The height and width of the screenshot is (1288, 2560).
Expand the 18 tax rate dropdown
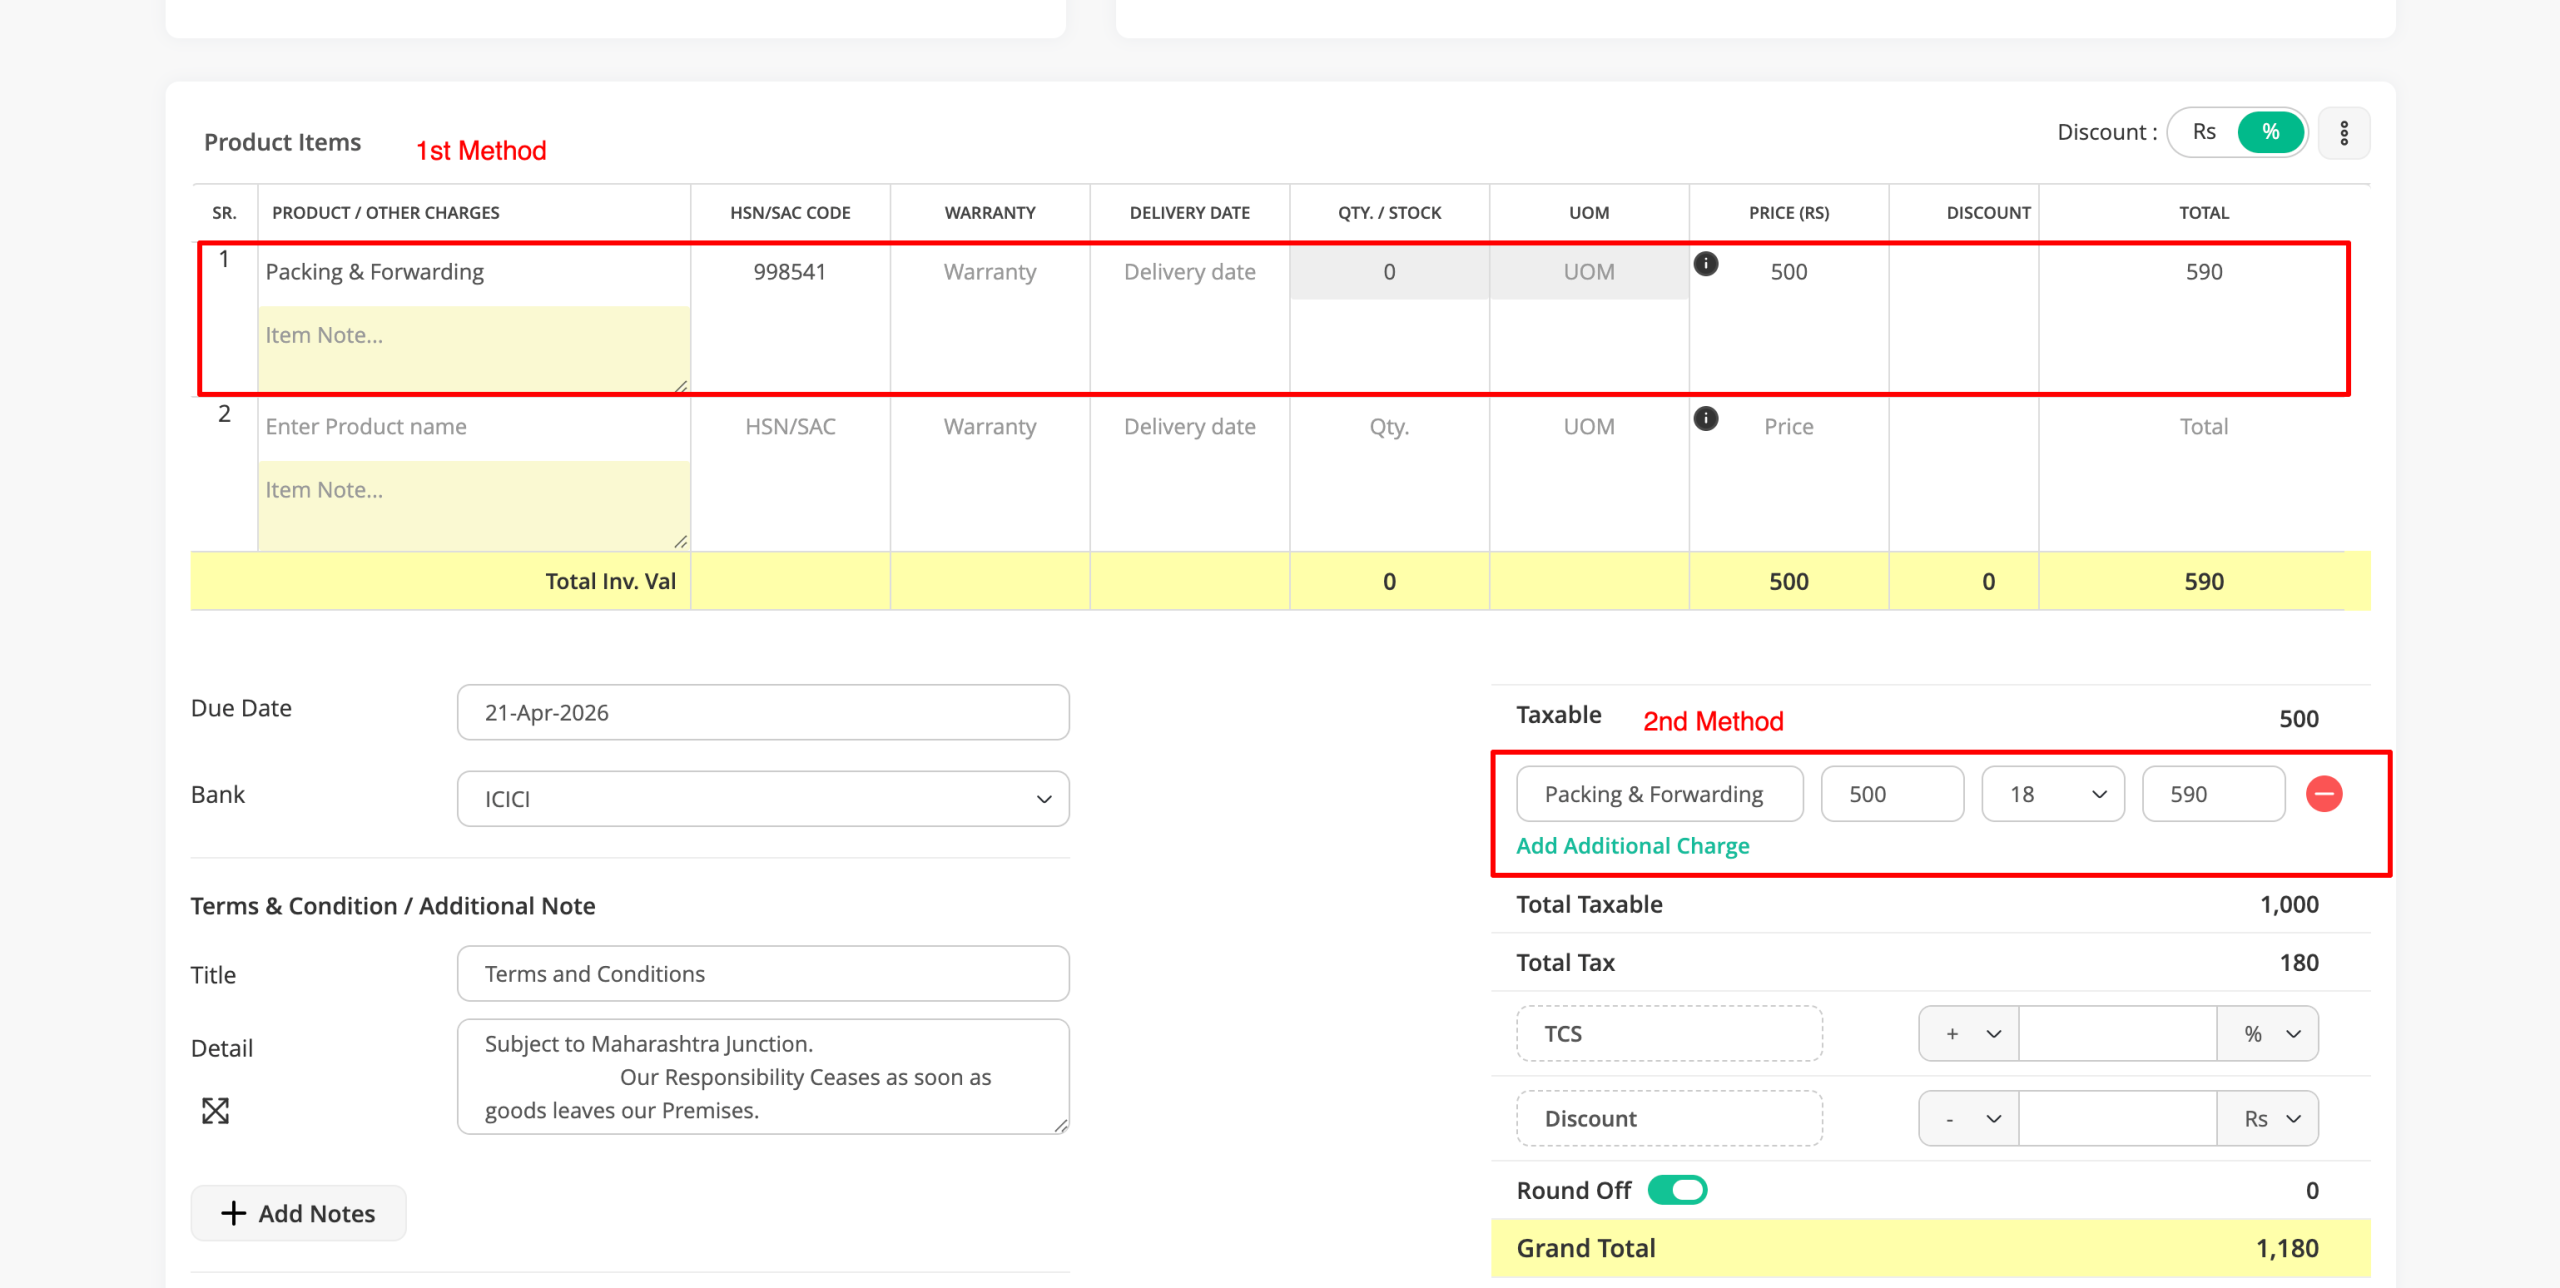pyautogui.click(x=2052, y=794)
